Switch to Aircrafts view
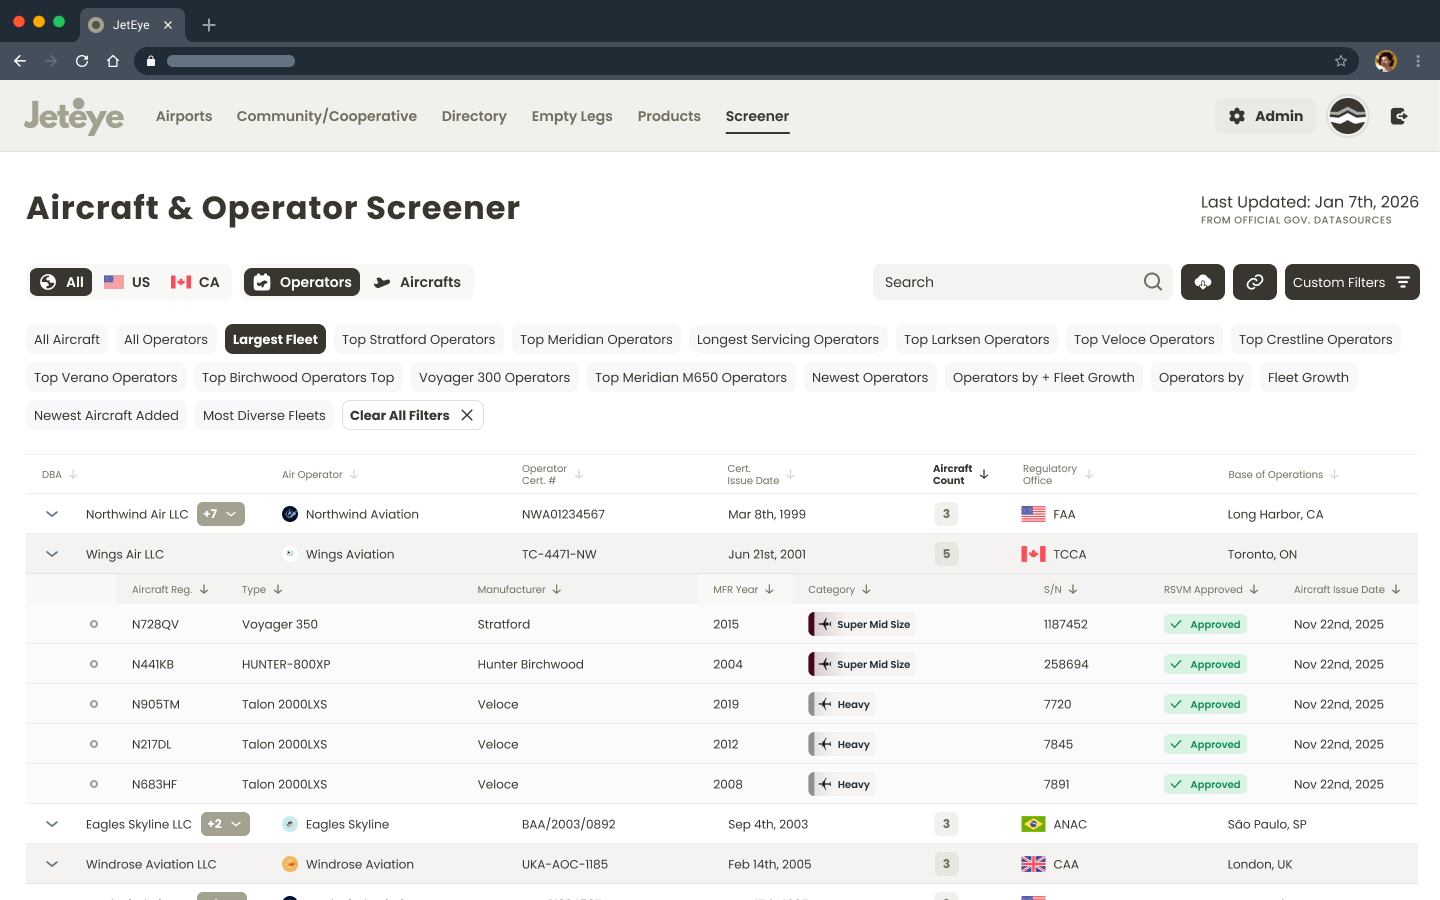Image resolution: width=1440 pixels, height=900 pixels. pos(417,282)
